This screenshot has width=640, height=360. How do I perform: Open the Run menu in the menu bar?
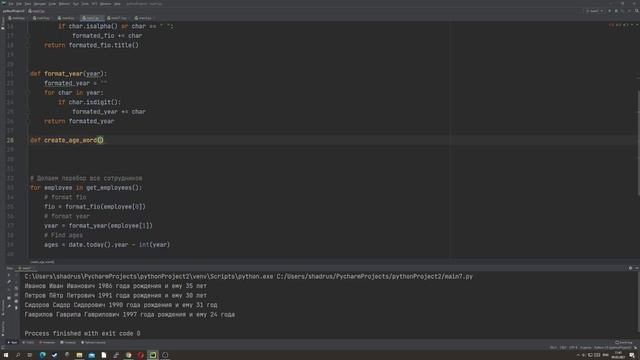point(76,4)
